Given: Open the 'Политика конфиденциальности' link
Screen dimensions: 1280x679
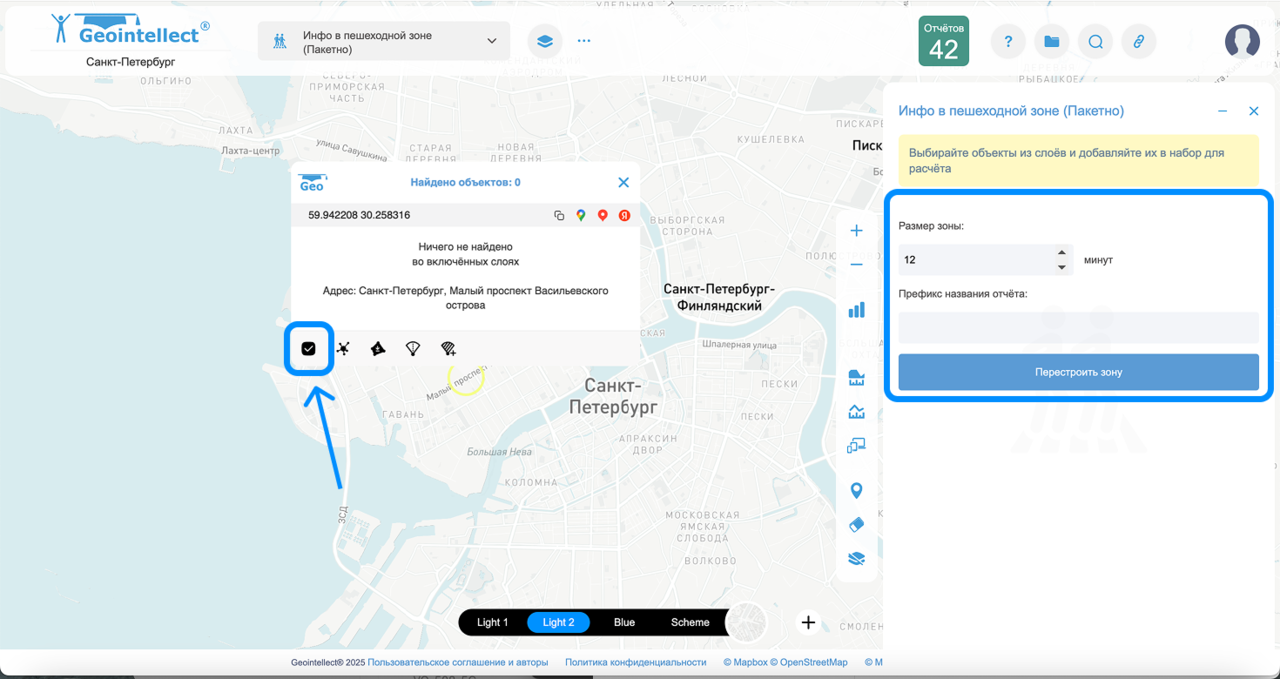Looking at the screenshot, I should [x=635, y=662].
